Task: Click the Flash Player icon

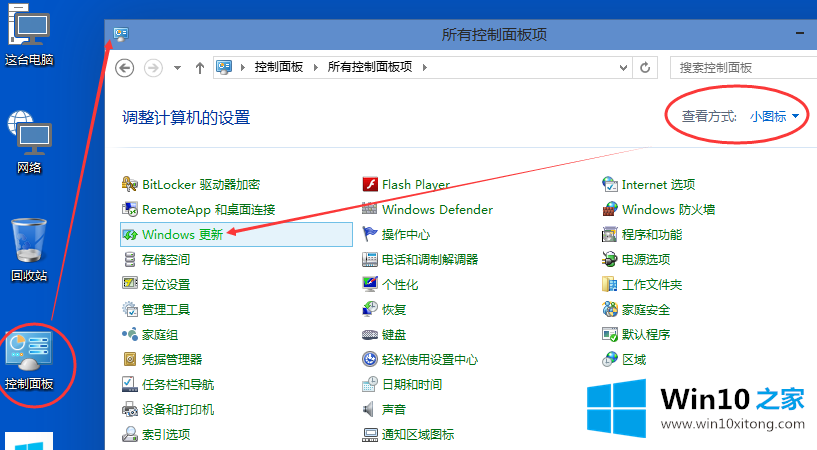Action: tap(370, 184)
